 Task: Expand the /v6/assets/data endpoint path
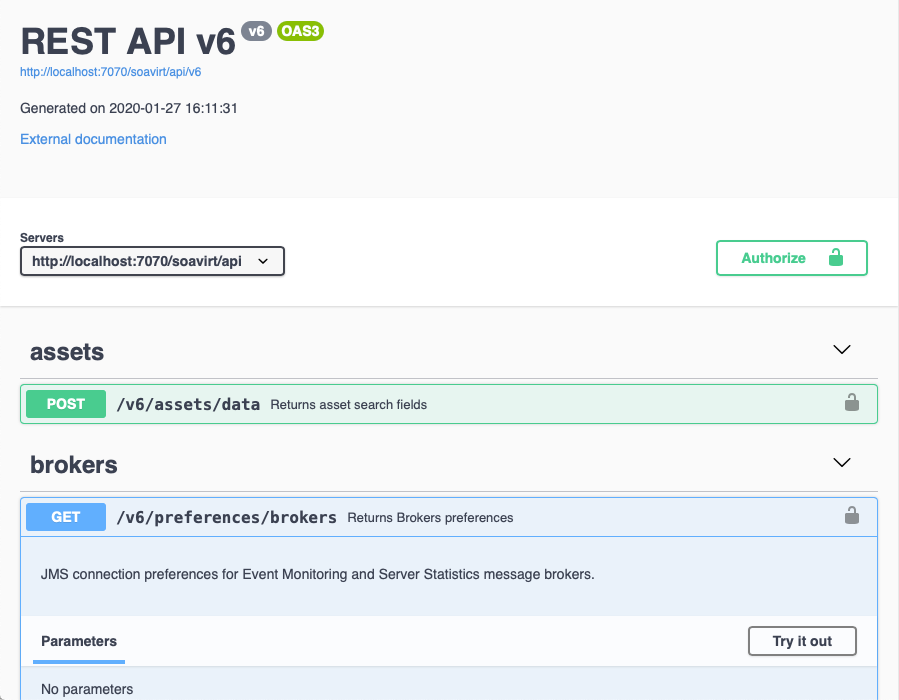tap(188, 405)
